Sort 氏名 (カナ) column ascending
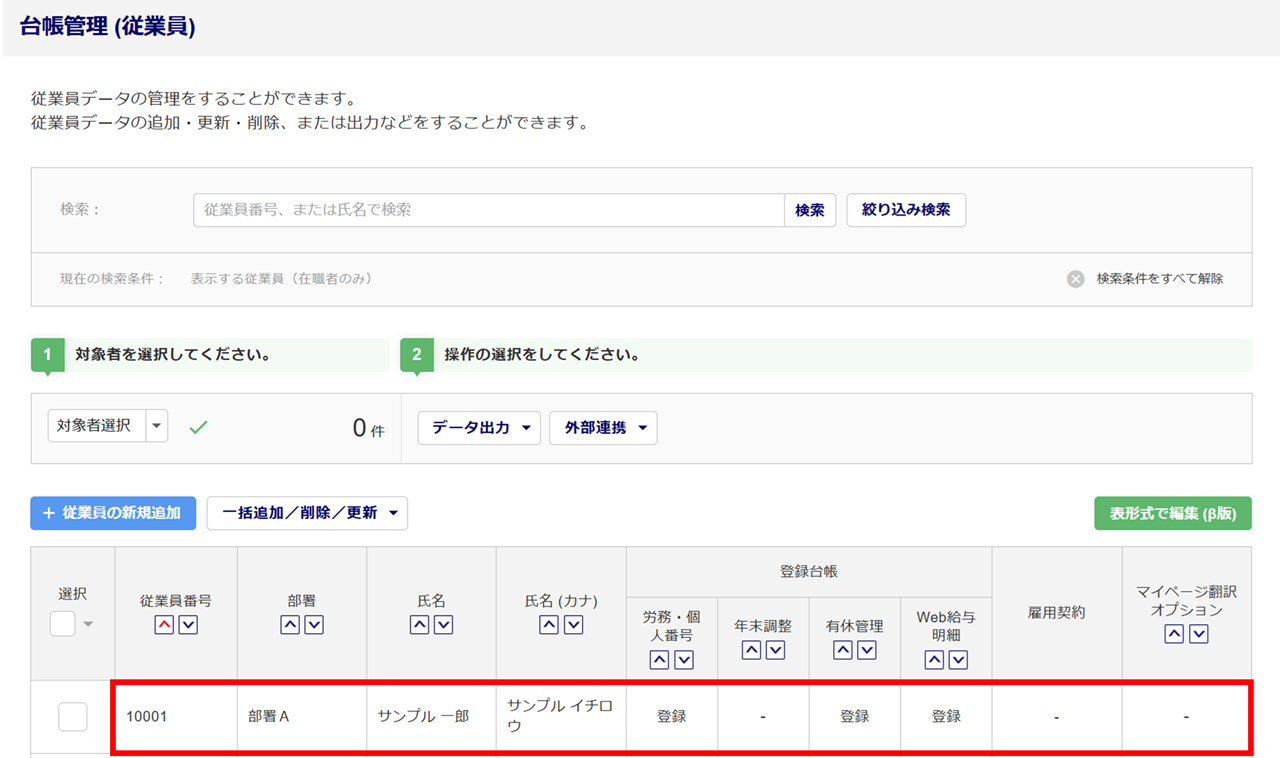Viewport: 1280px width, 758px height. click(x=549, y=625)
